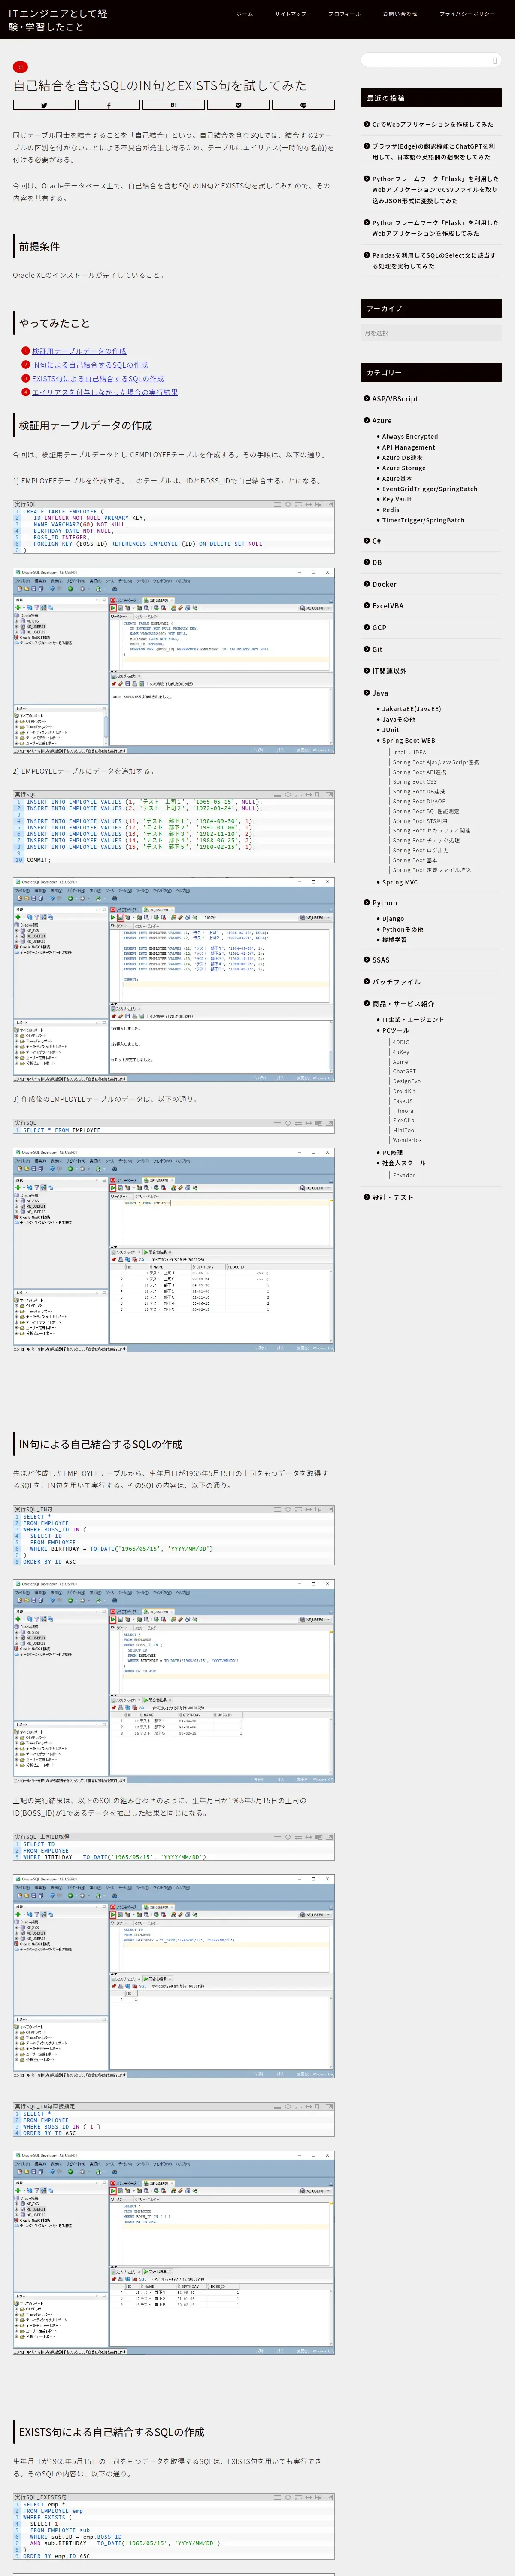This screenshot has height=2576, width=515.
Task: Open 実行SQL_IN句 code in new window
Action: coord(329,1509)
